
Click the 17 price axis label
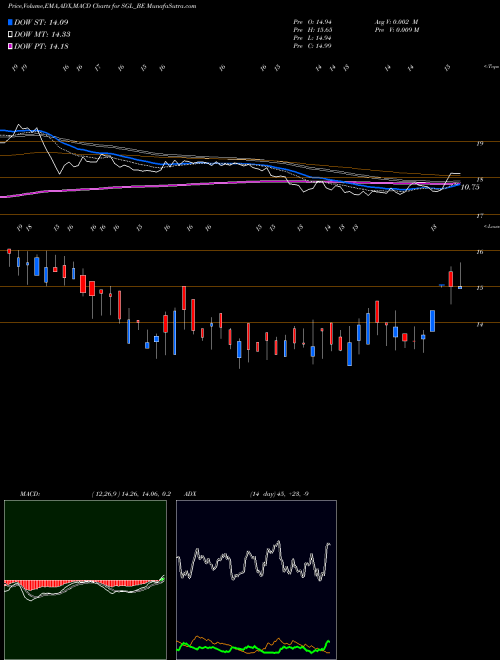[x=479, y=216]
